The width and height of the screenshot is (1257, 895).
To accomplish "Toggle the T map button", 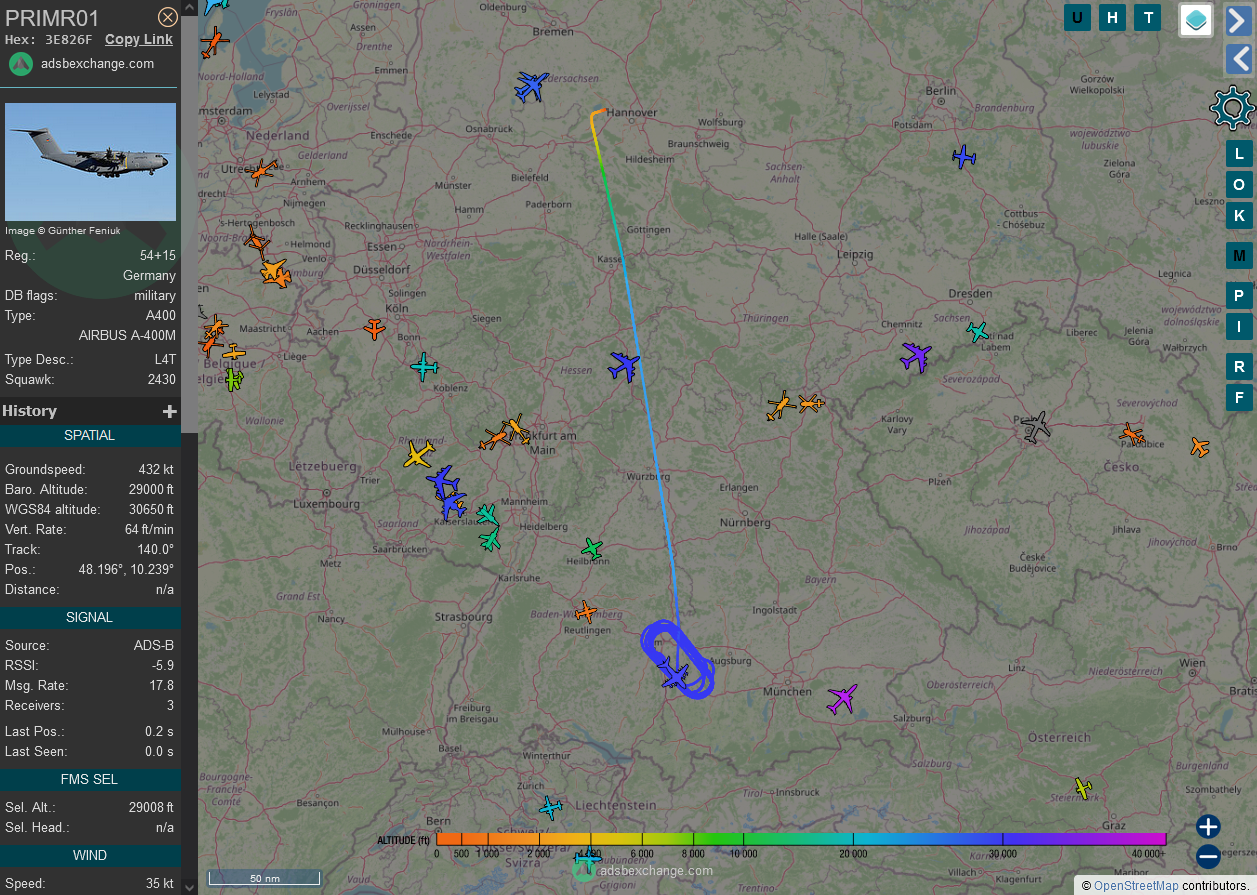I will (1148, 17).
